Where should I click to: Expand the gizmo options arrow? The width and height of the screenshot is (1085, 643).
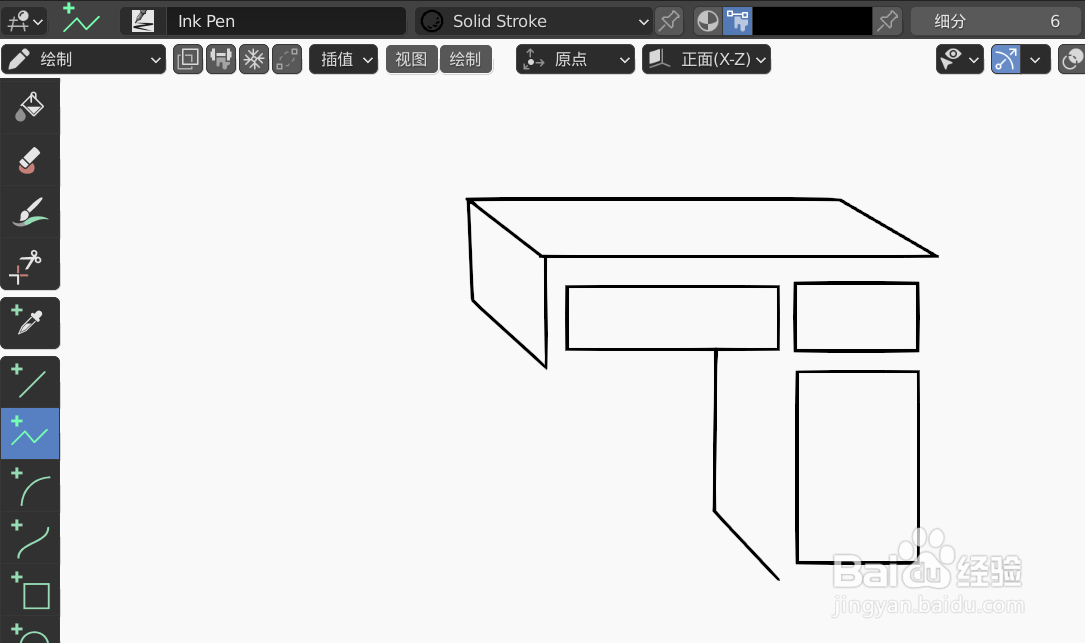click(1035, 60)
